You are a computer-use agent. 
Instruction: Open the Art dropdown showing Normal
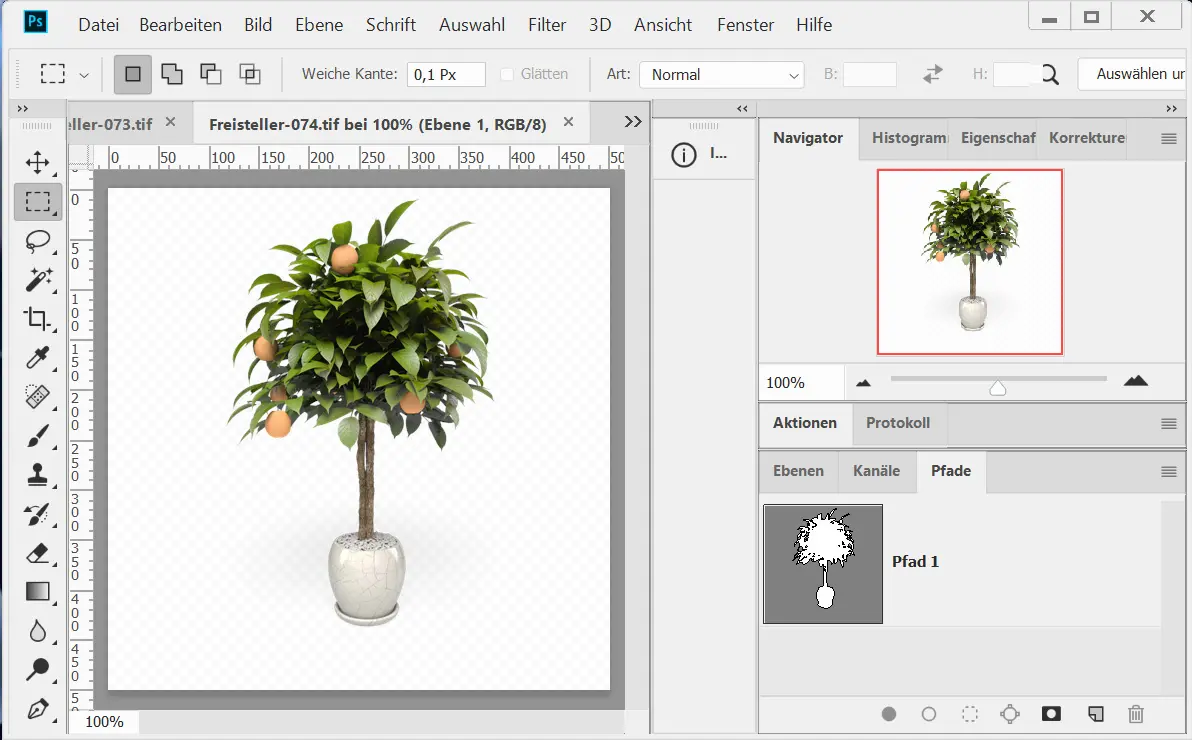pyautogui.click(x=721, y=75)
